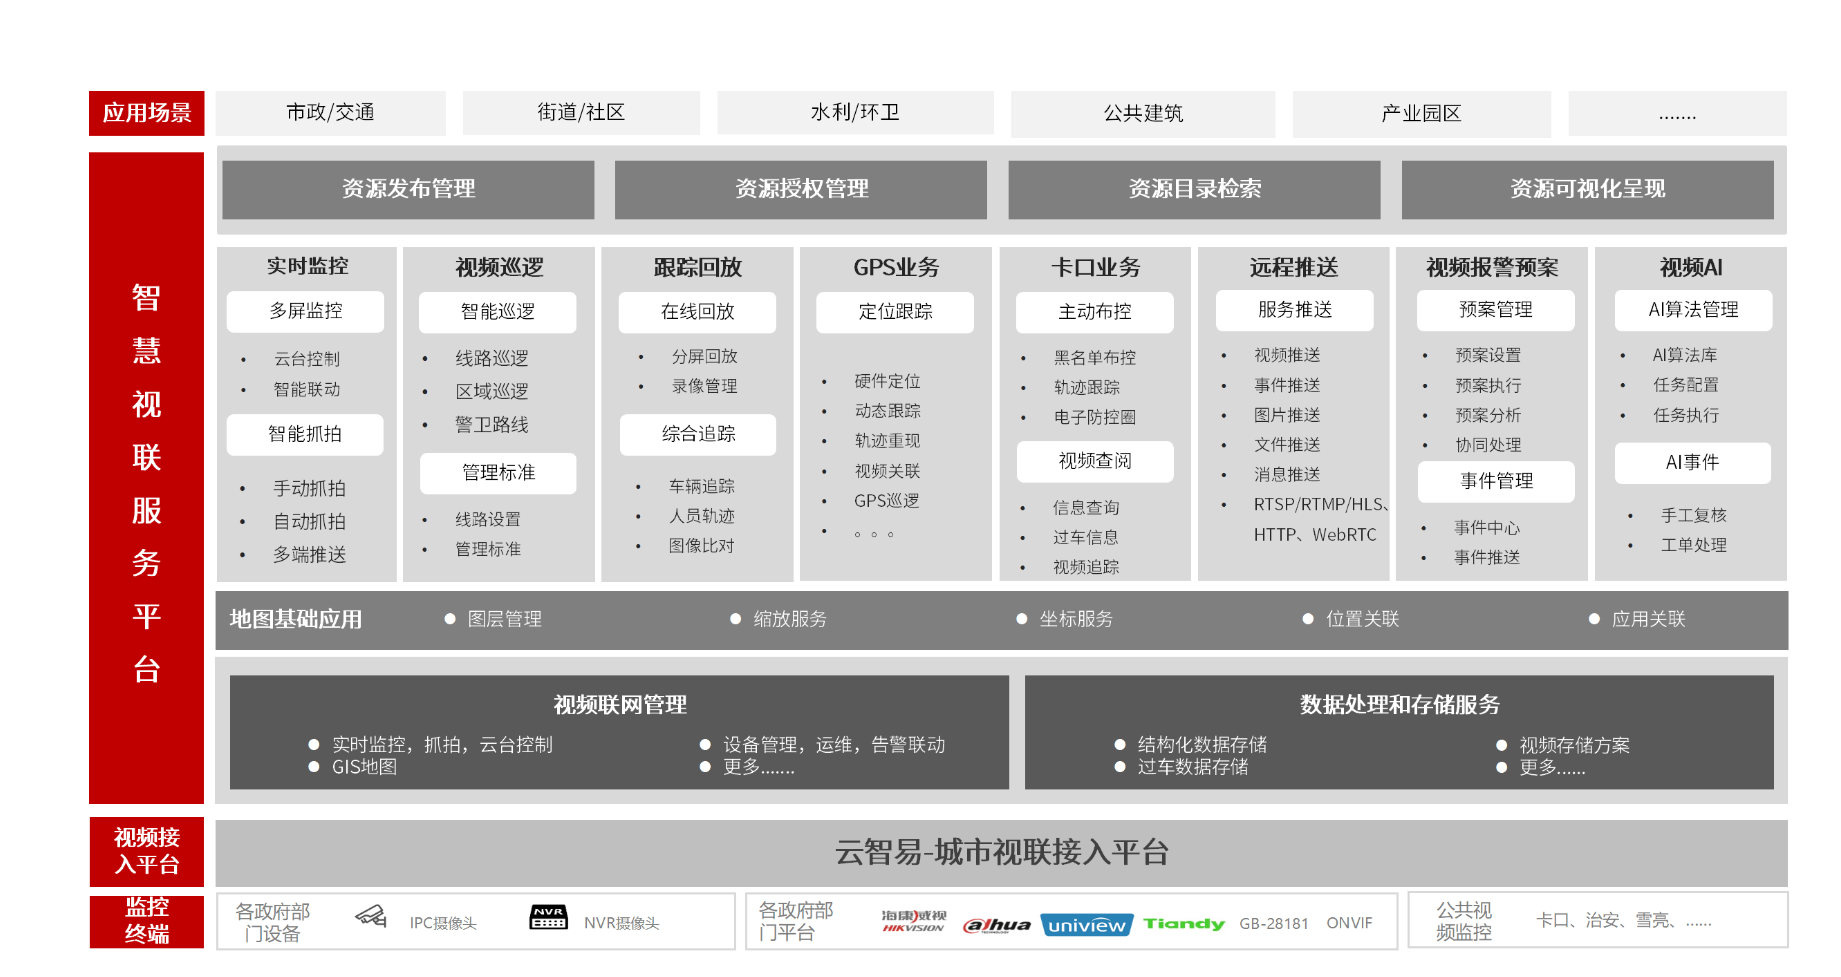Click the Dahua 大华 logo
This screenshot has width=1841, height=977.
click(997, 924)
